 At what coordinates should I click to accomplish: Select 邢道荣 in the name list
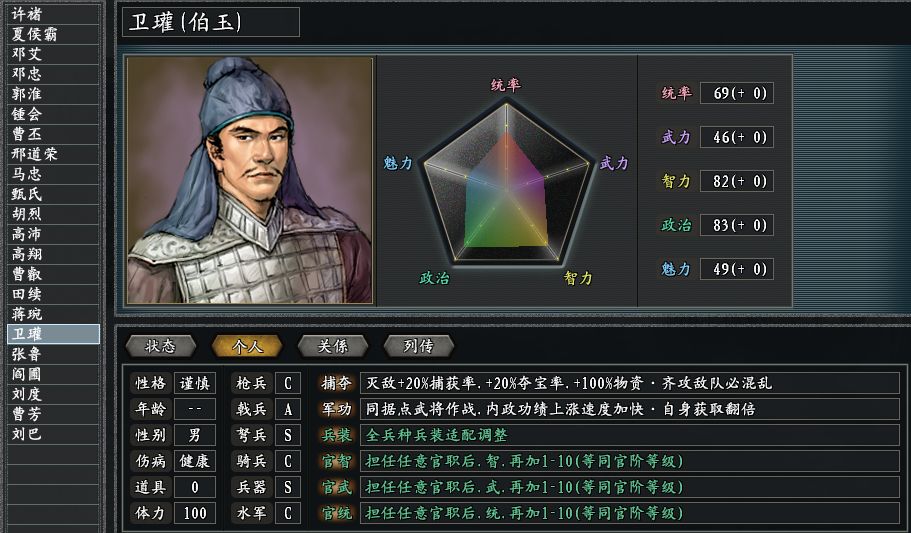[x=50, y=153]
